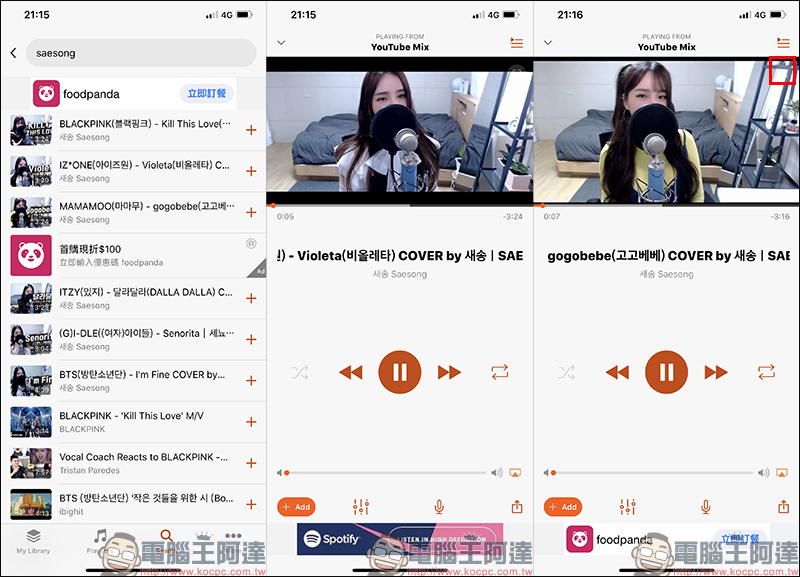Open Kill This Love cover thumbnail
800x577 pixels.
click(31, 130)
